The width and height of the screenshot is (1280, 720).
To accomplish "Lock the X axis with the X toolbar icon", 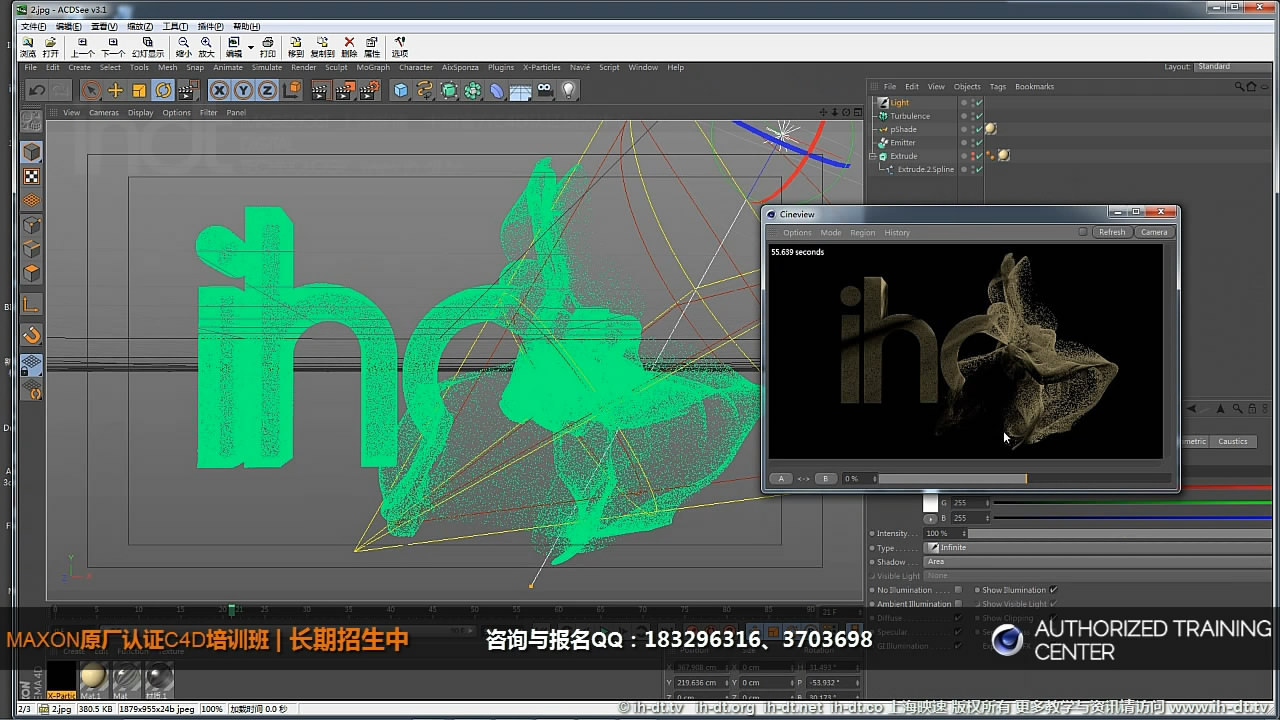I will pyautogui.click(x=217, y=90).
